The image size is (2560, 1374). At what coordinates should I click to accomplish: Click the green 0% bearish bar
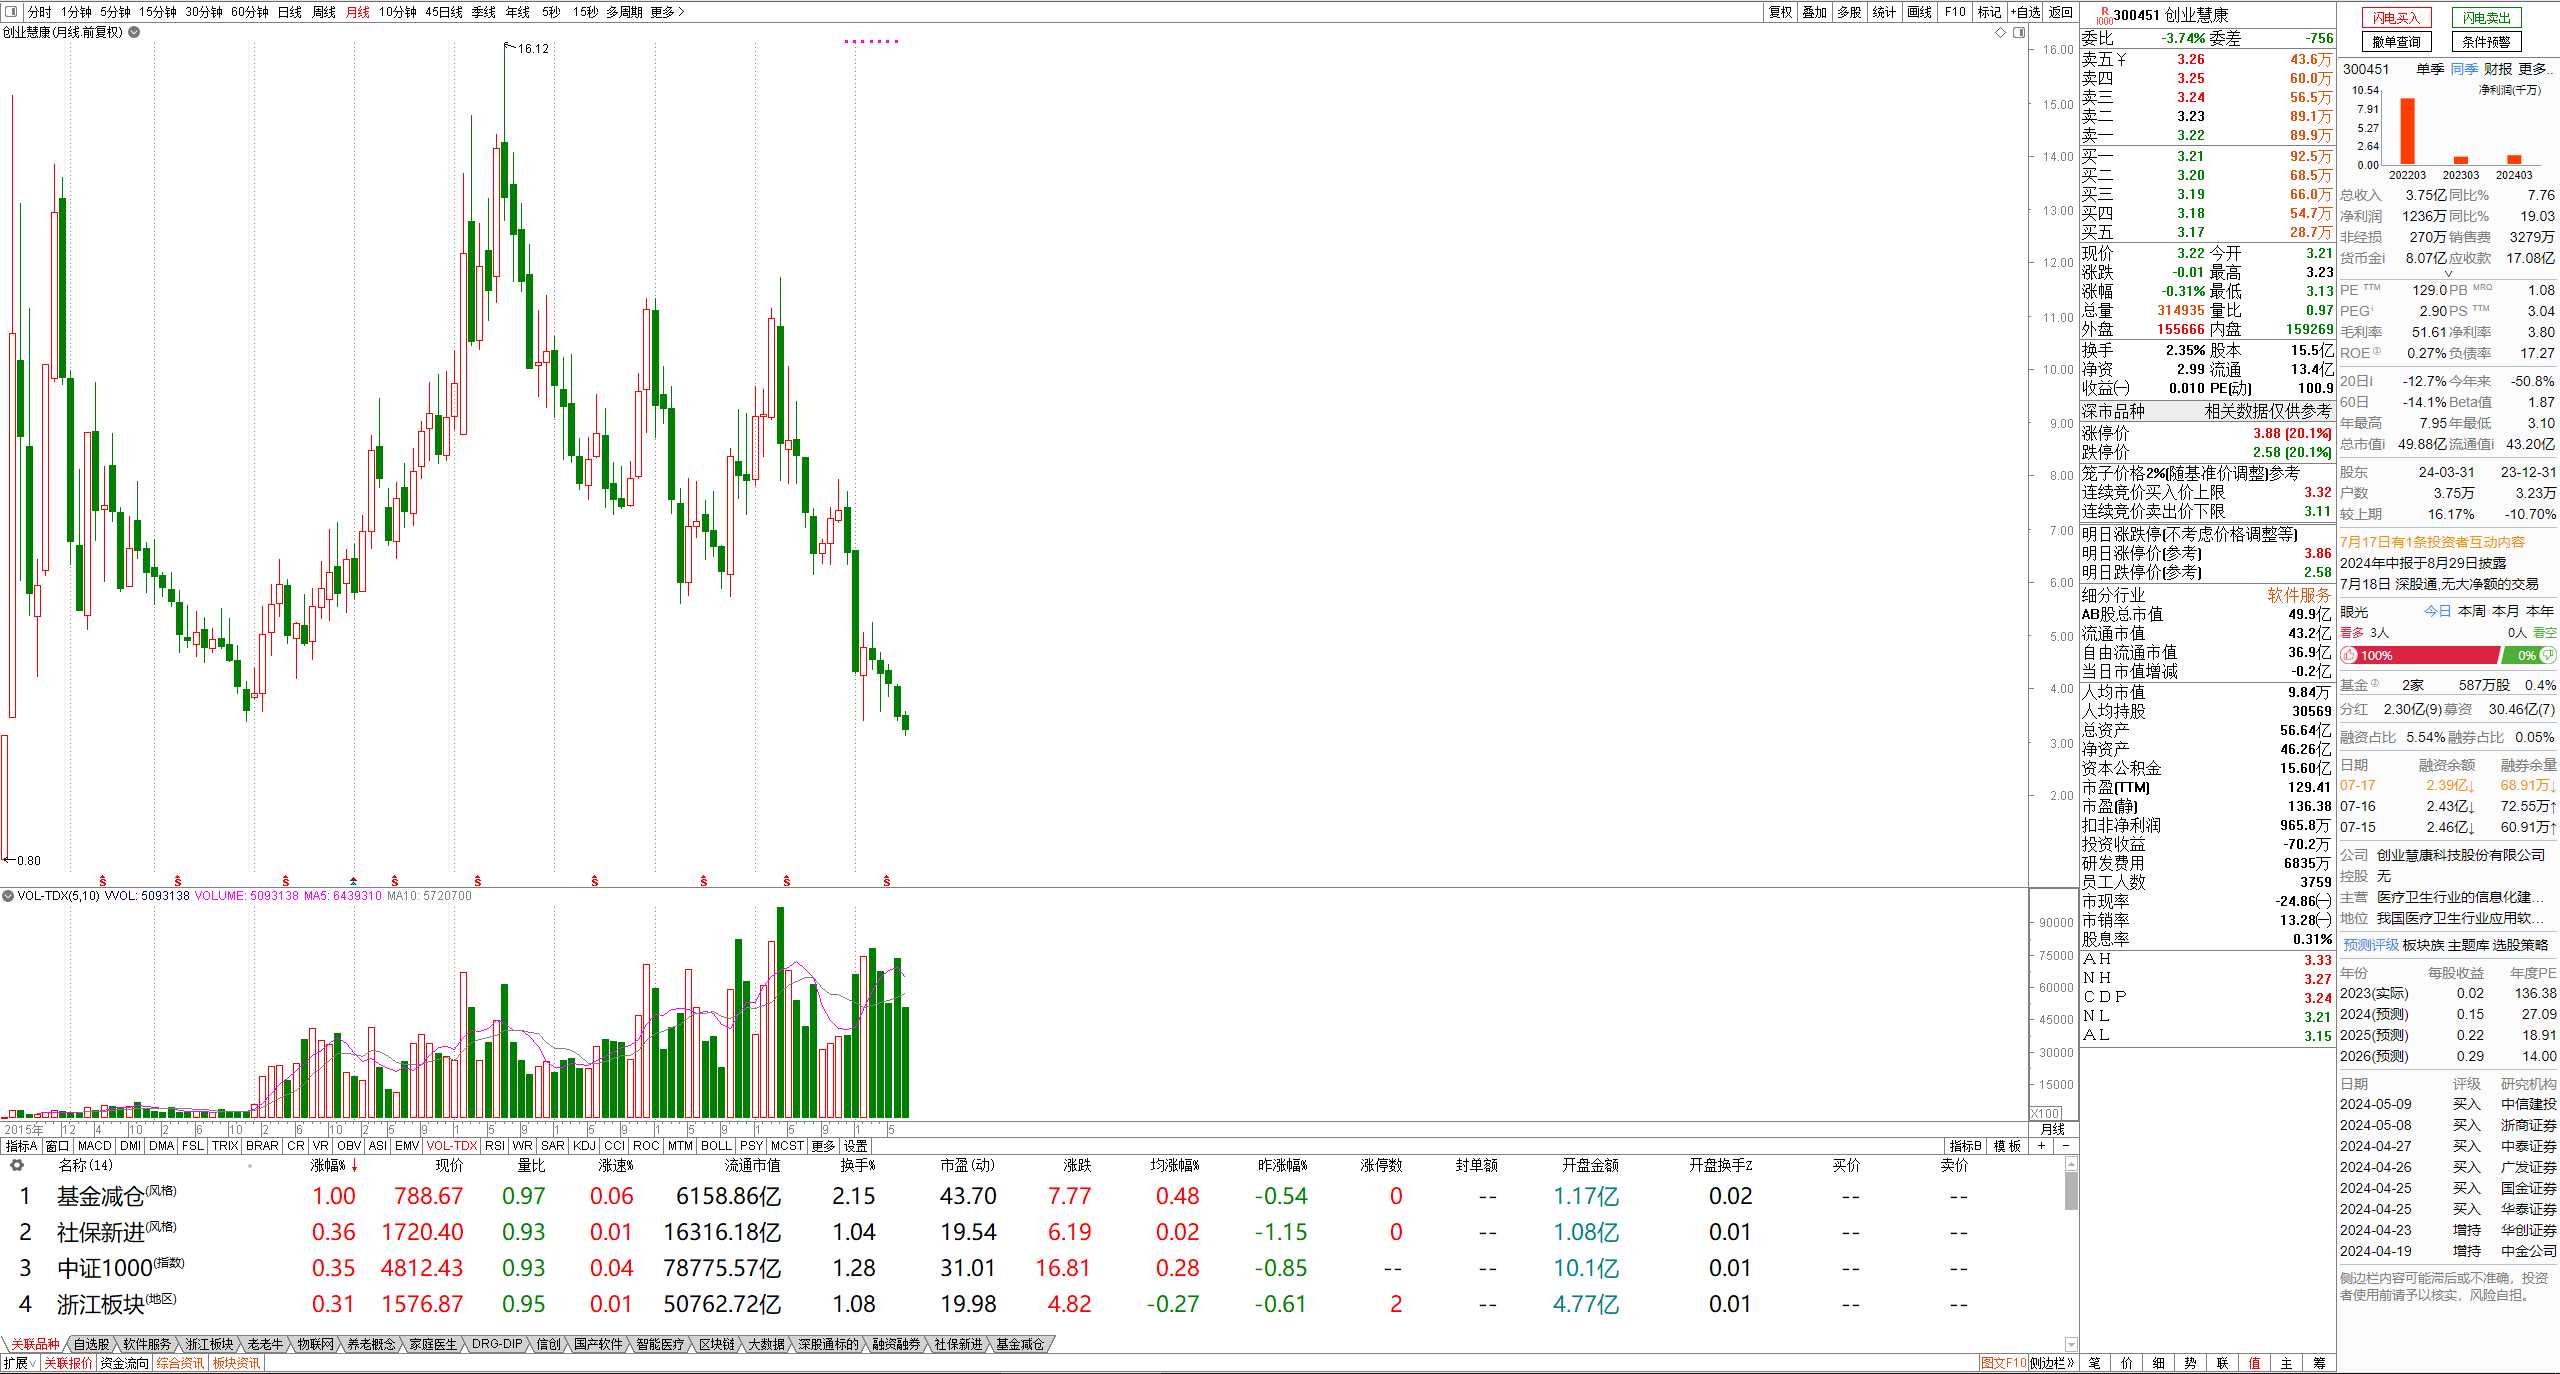pos(2528,656)
